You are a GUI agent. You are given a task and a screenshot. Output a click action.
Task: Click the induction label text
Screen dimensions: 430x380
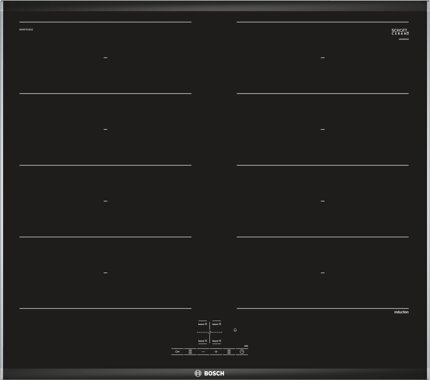point(401,312)
